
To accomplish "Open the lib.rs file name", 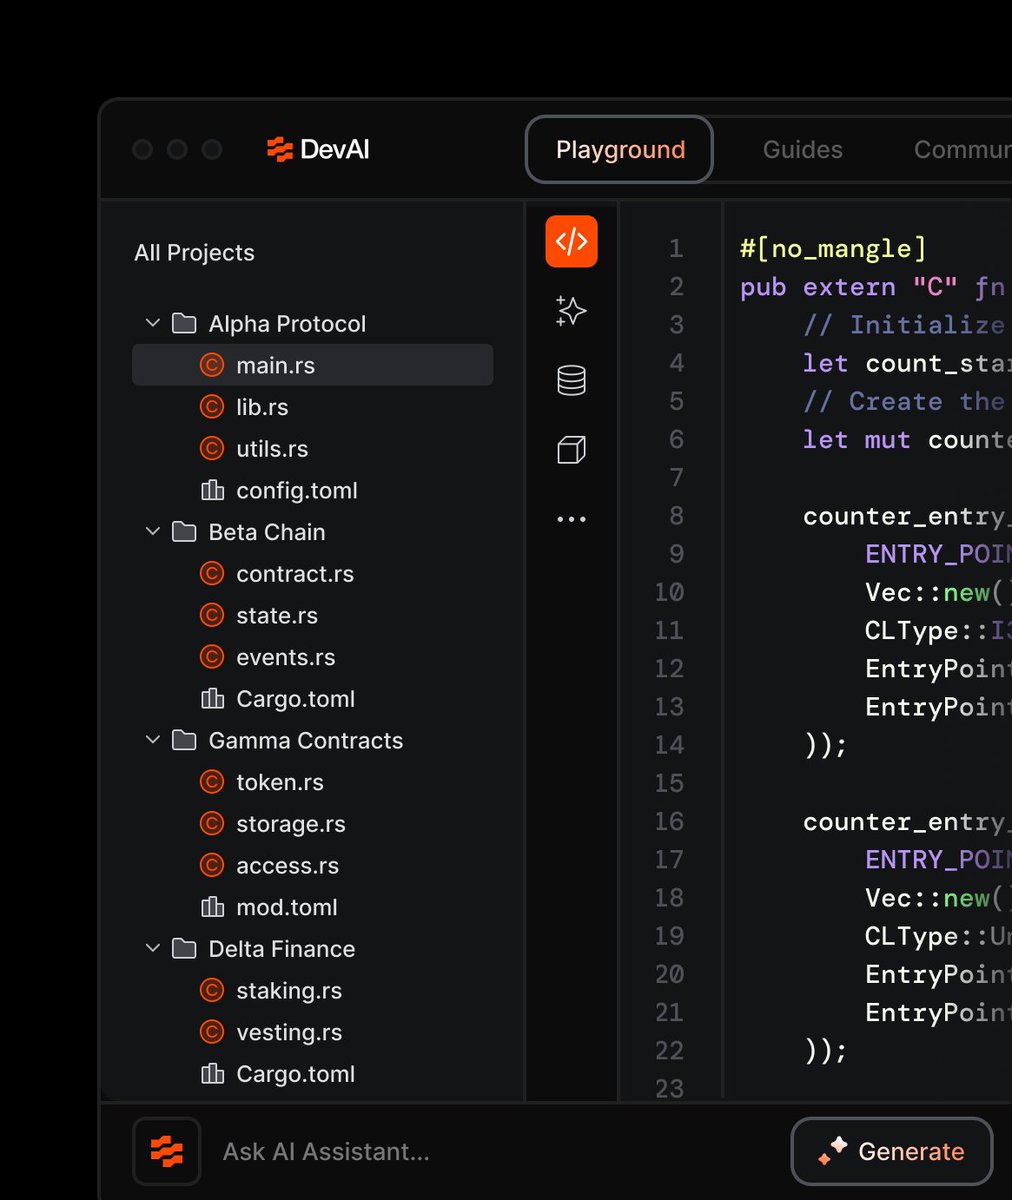I will tap(263, 408).
